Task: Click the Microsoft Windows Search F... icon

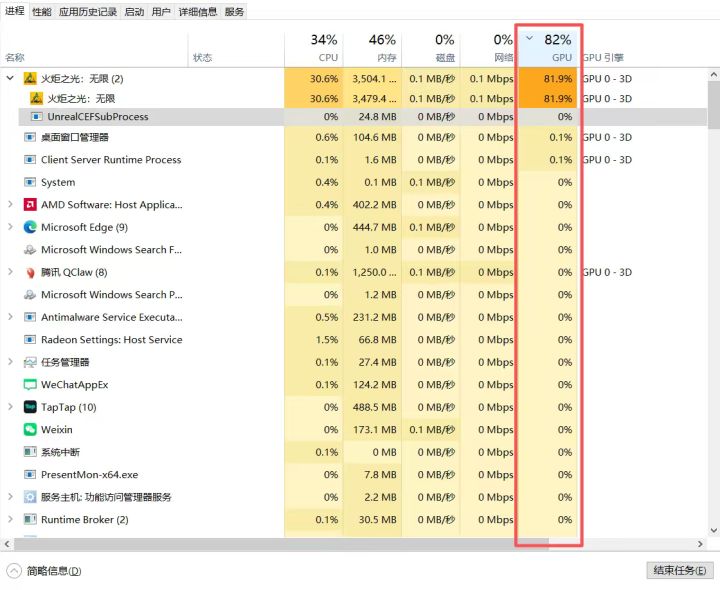Action: [x=30, y=249]
